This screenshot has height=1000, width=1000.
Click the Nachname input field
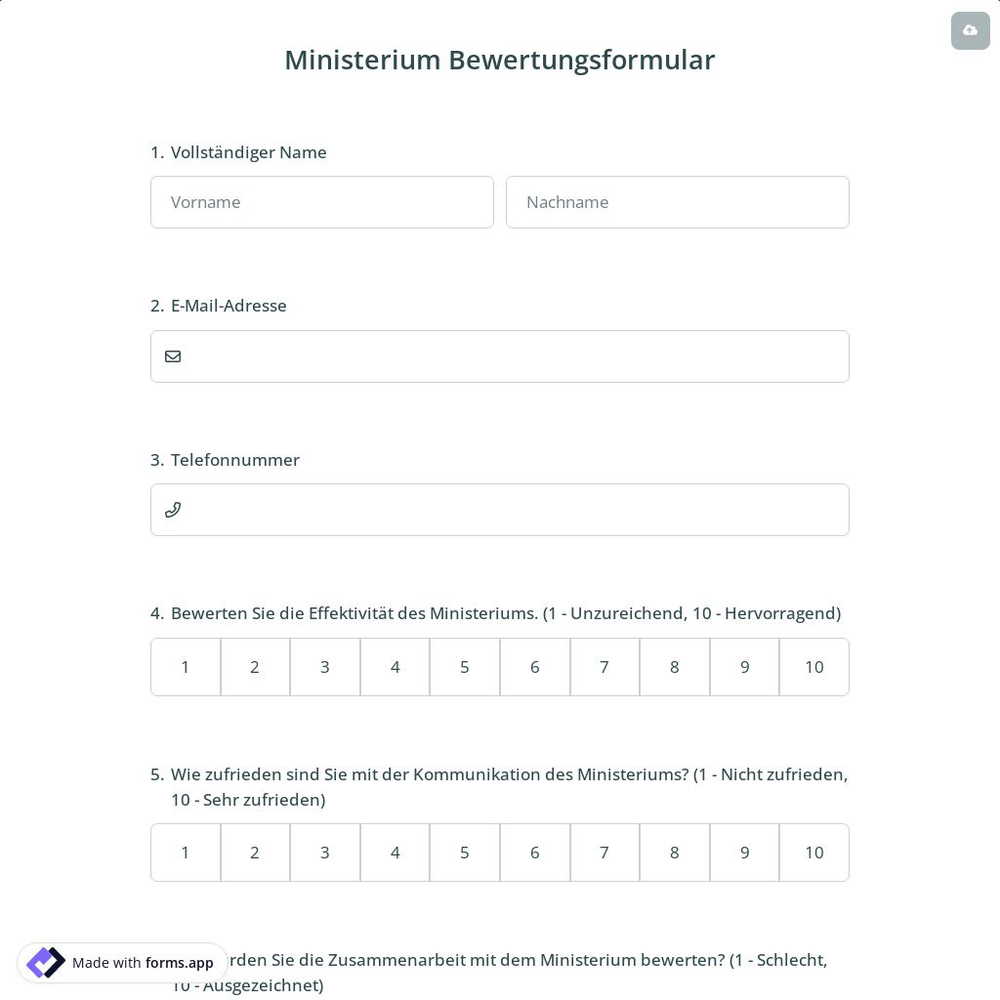click(x=677, y=202)
